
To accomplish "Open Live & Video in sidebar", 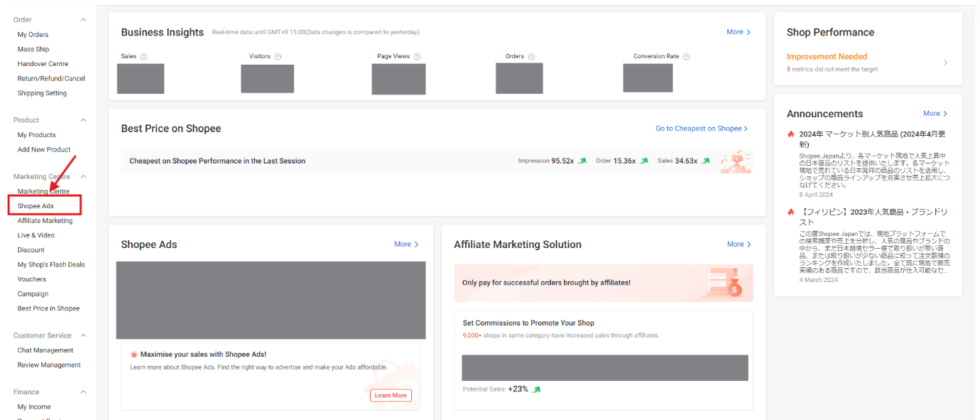I will (x=36, y=236).
